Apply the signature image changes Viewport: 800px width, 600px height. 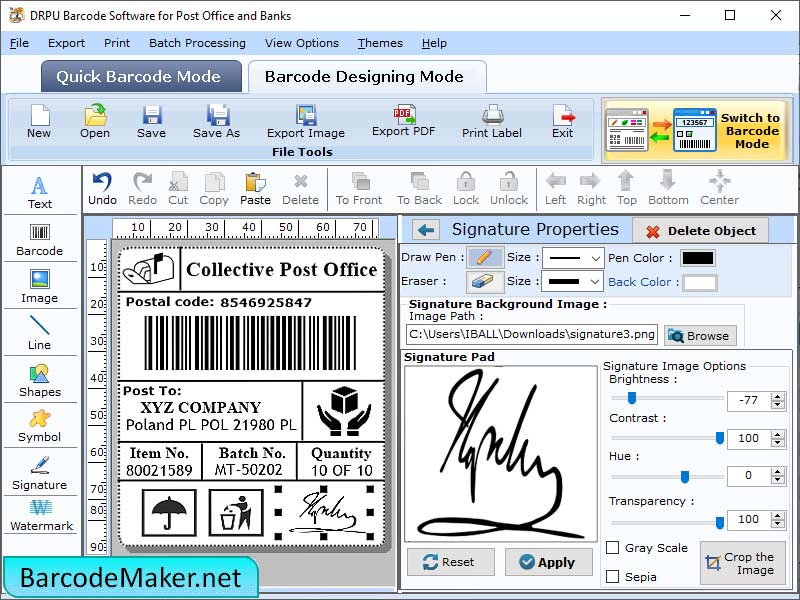548,561
